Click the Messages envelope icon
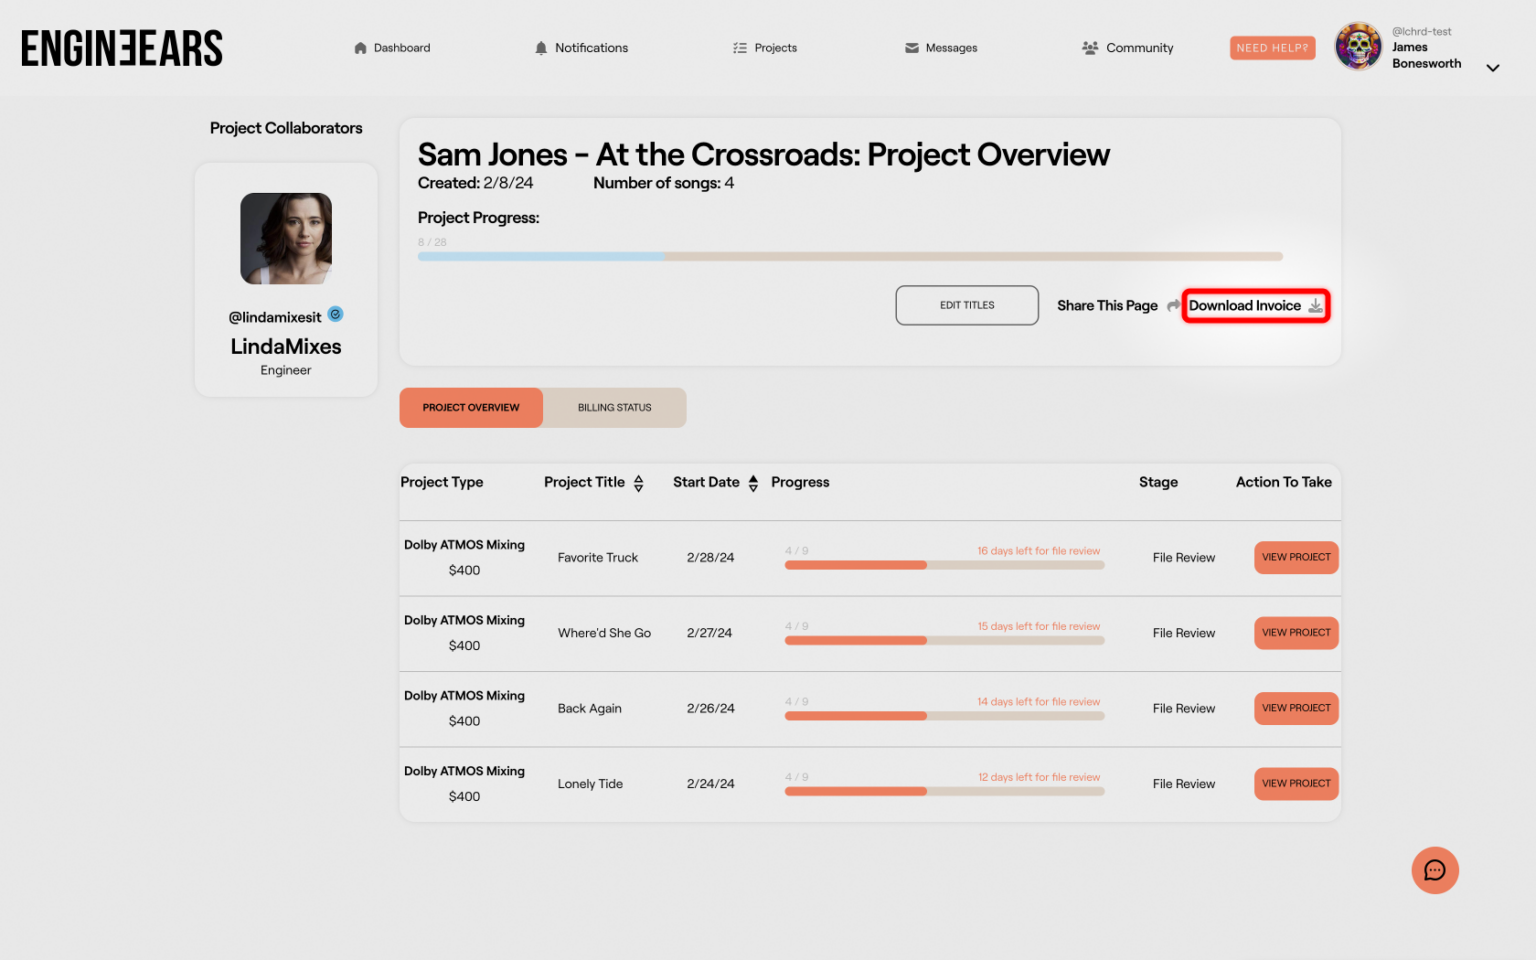1536x960 pixels. (912, 48)
